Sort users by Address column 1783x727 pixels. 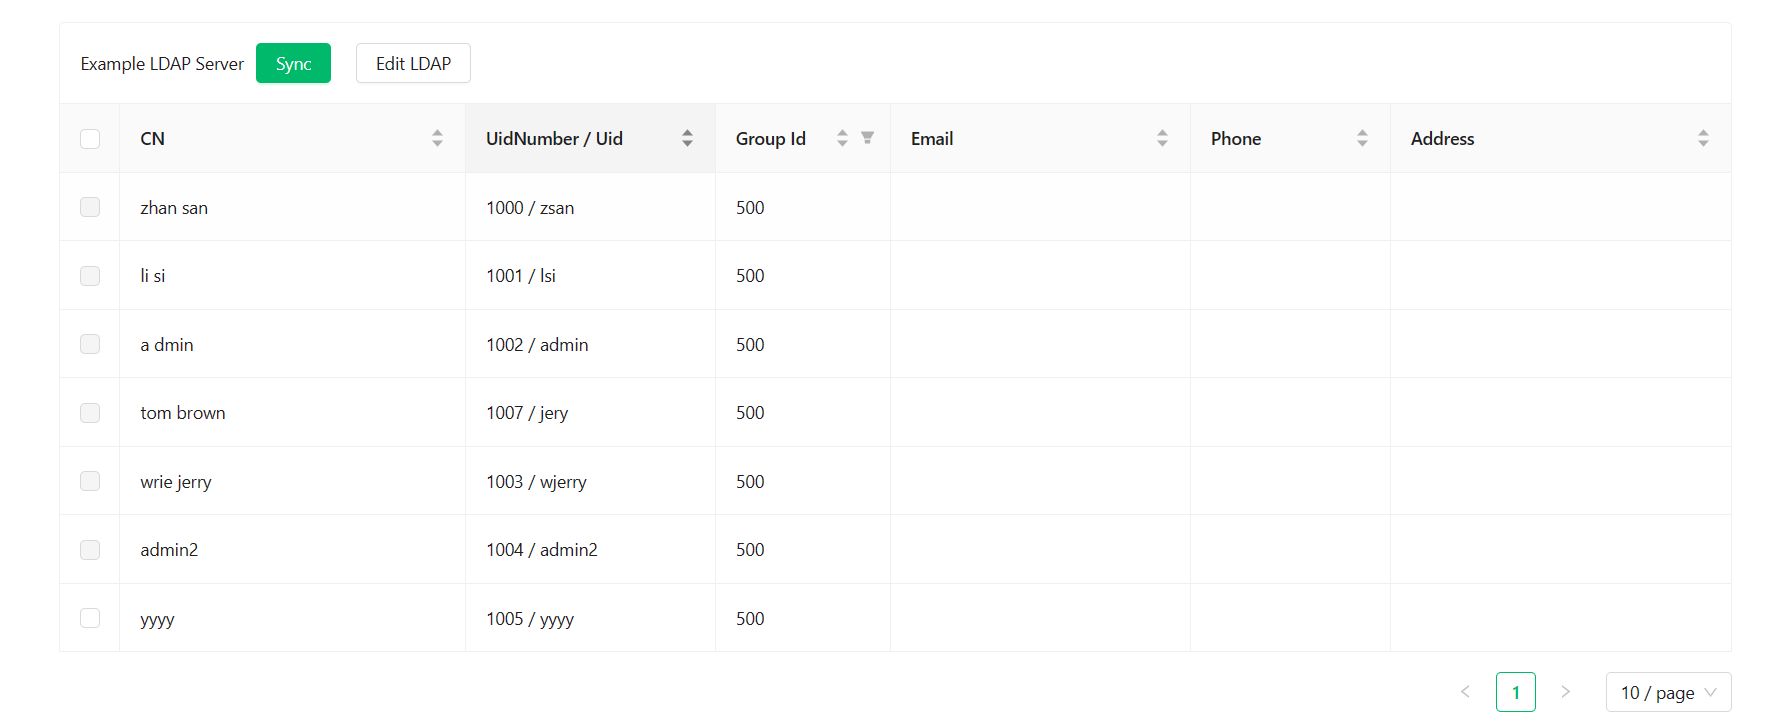tap(1703, 138)
